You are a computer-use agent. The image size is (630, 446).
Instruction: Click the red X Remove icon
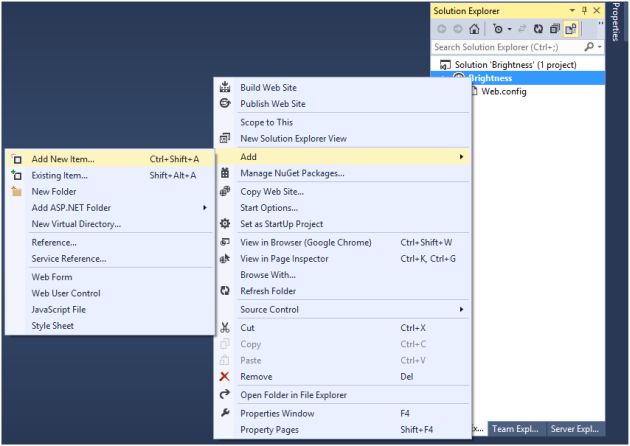pos(225,376)
